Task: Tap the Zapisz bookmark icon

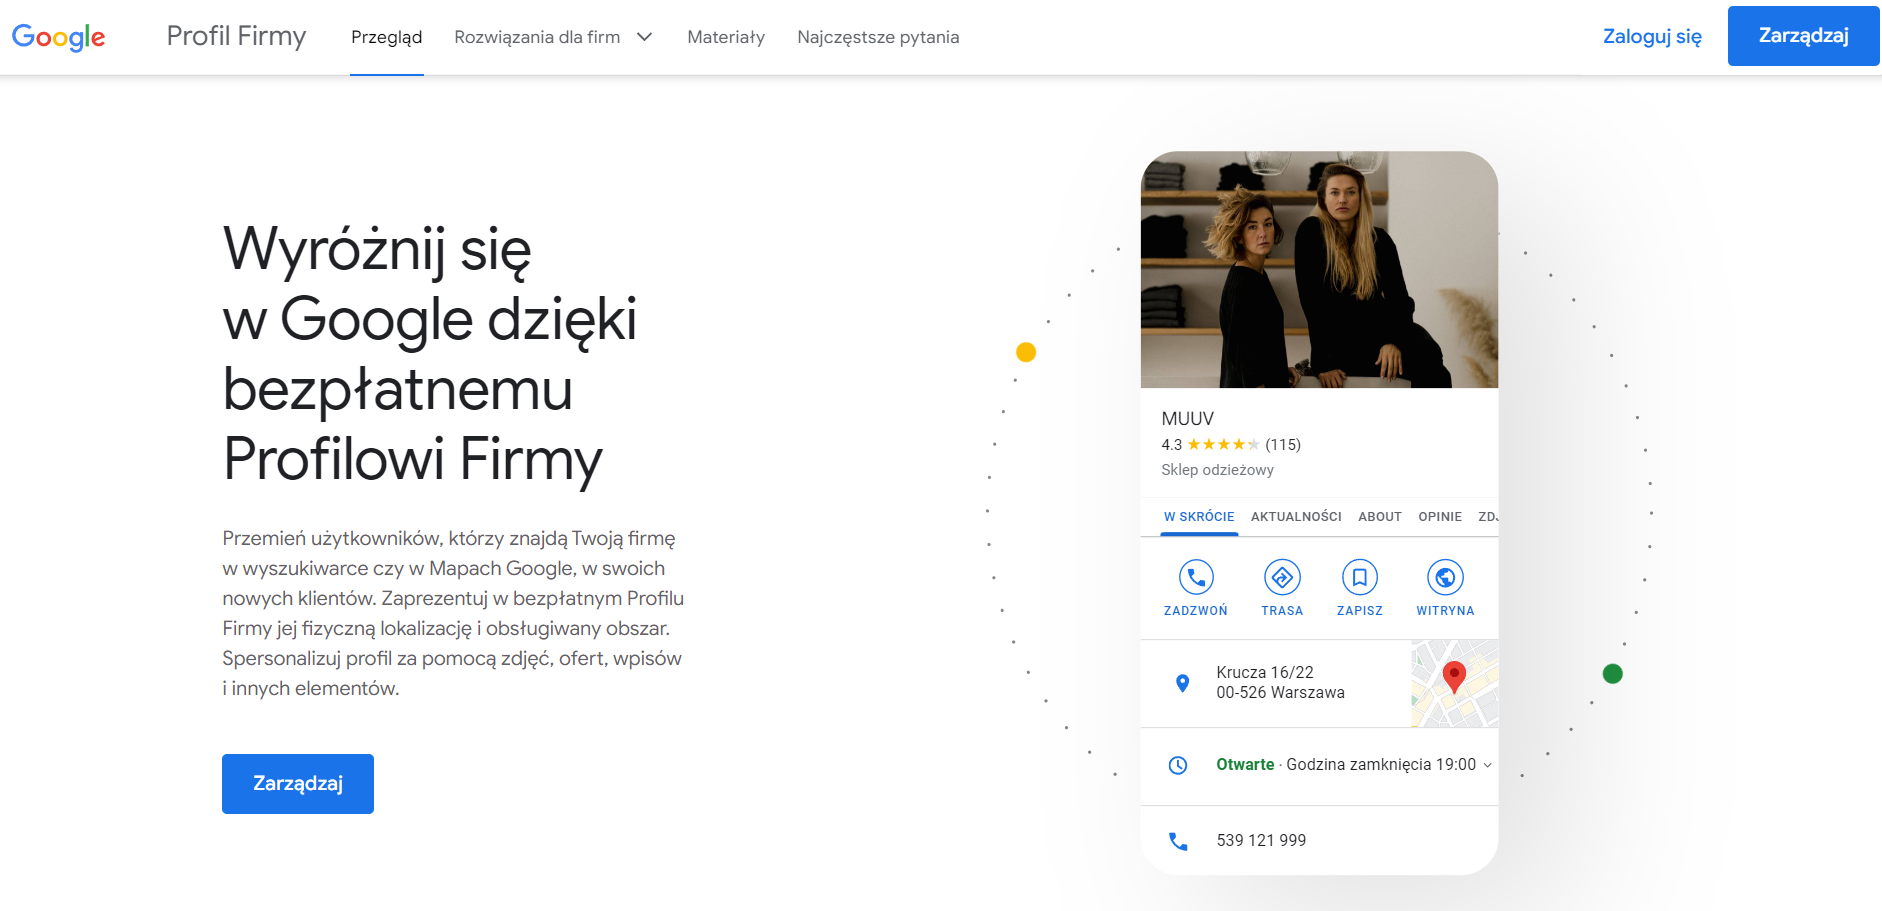Action: point(1360,577)
